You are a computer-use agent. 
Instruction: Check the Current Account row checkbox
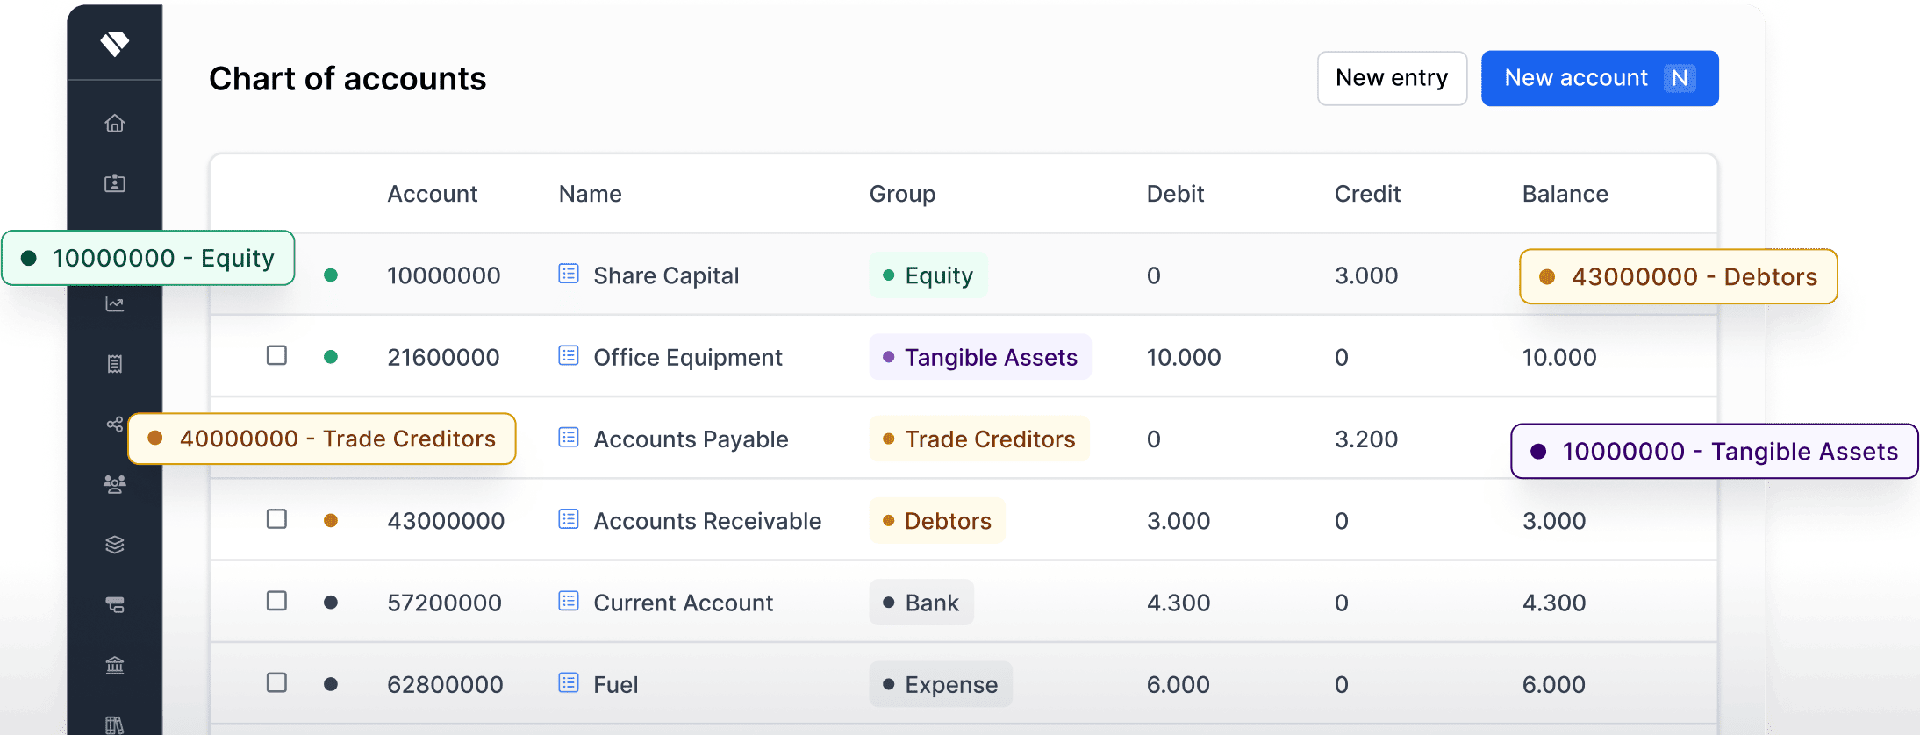[277, 601]
